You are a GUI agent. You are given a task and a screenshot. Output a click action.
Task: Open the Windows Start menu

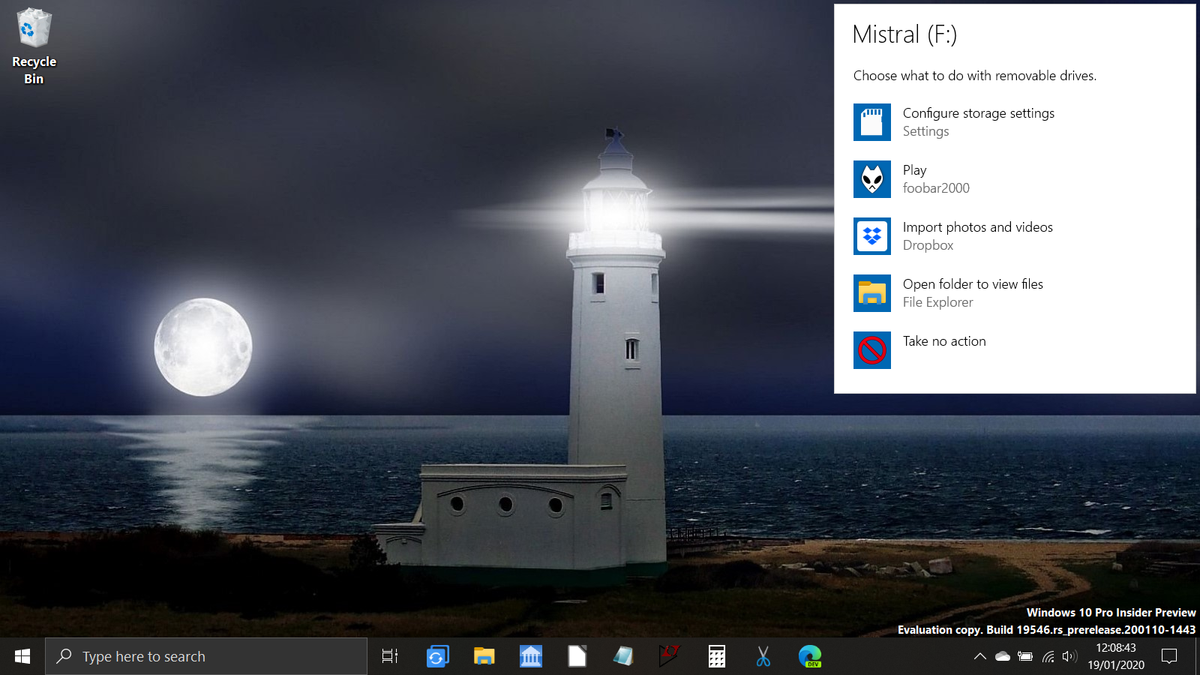tap(22, 656)
